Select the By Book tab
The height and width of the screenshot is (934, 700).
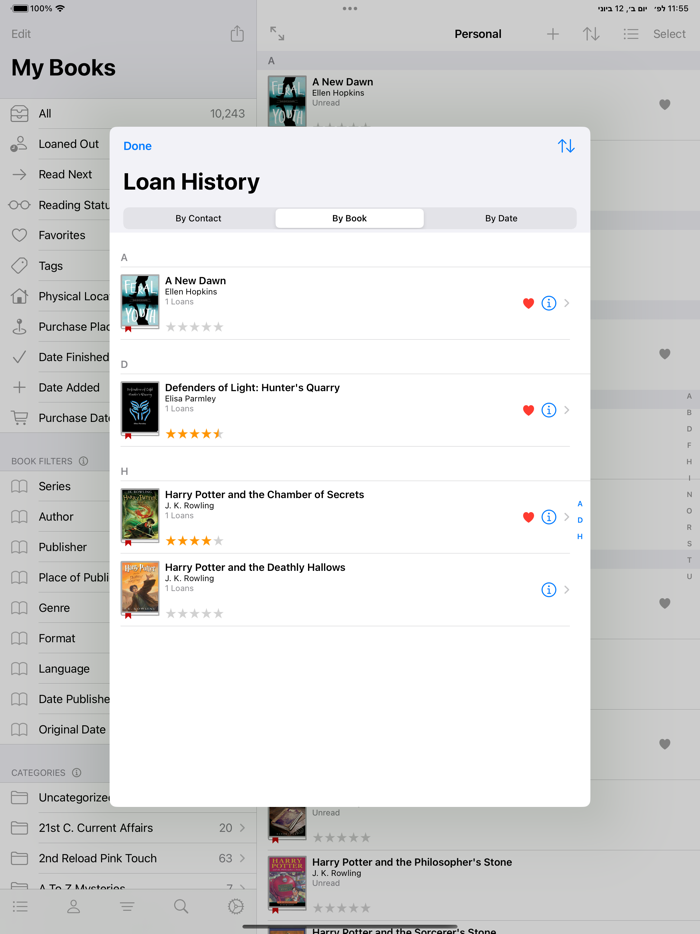[x=350, y=219]
